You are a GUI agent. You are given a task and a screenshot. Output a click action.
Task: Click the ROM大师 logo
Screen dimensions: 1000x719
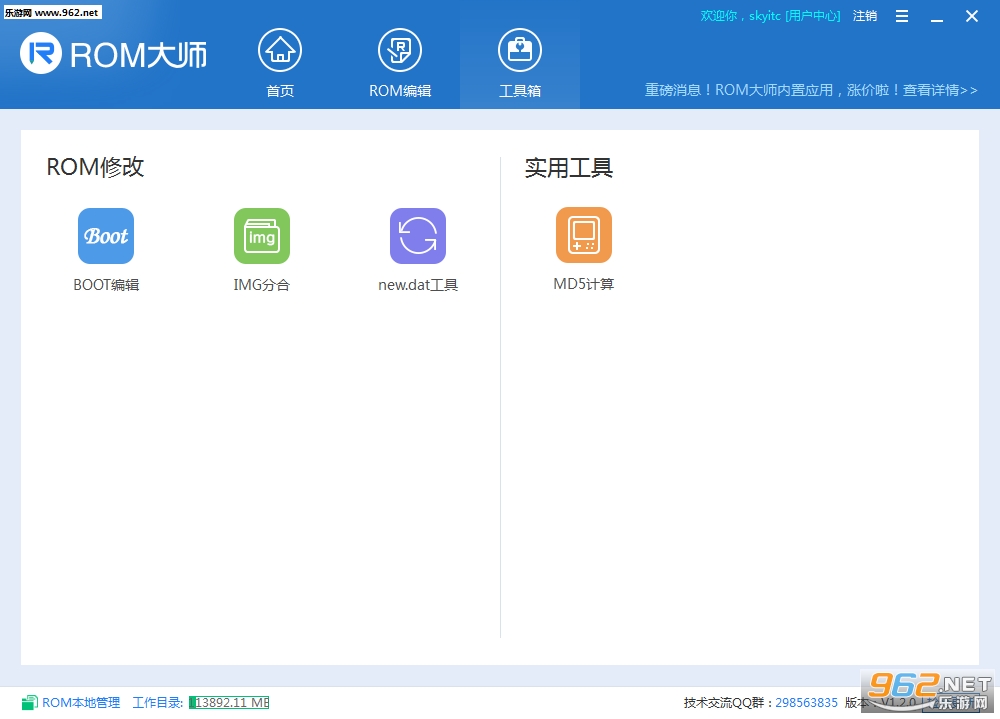click(114, 54)
